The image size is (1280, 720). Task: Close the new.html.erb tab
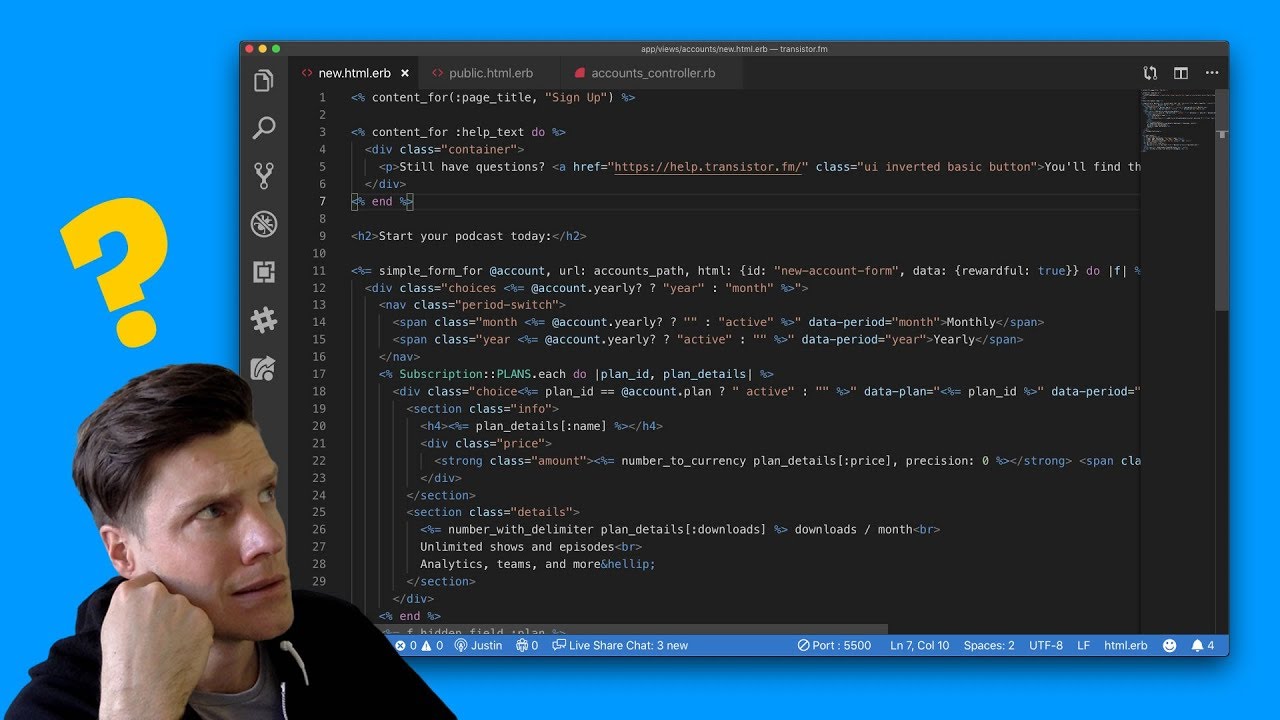[405, 73]
